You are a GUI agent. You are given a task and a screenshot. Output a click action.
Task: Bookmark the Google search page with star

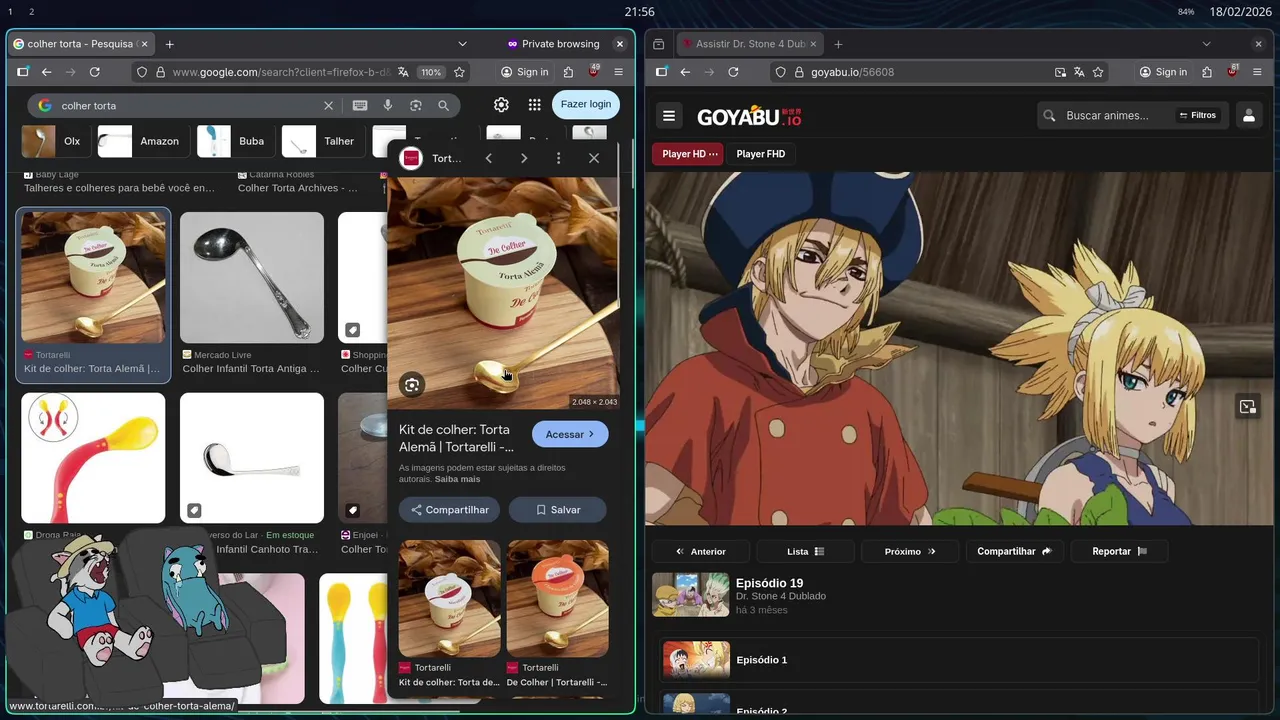coord(459,72)
